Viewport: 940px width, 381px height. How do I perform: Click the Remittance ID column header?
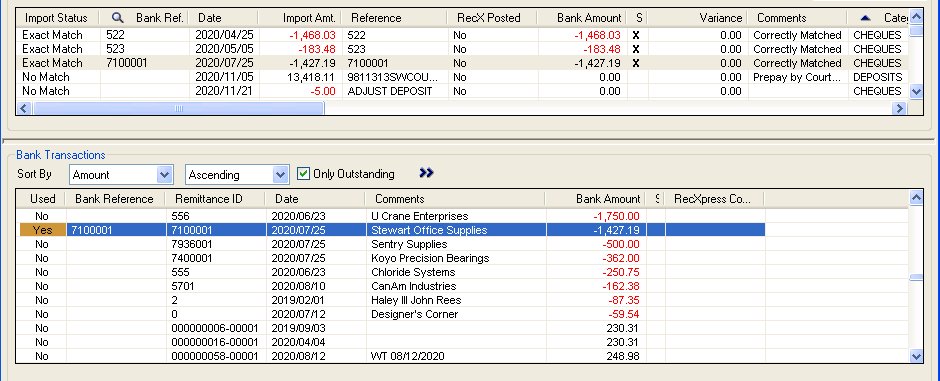coord(215,199)
